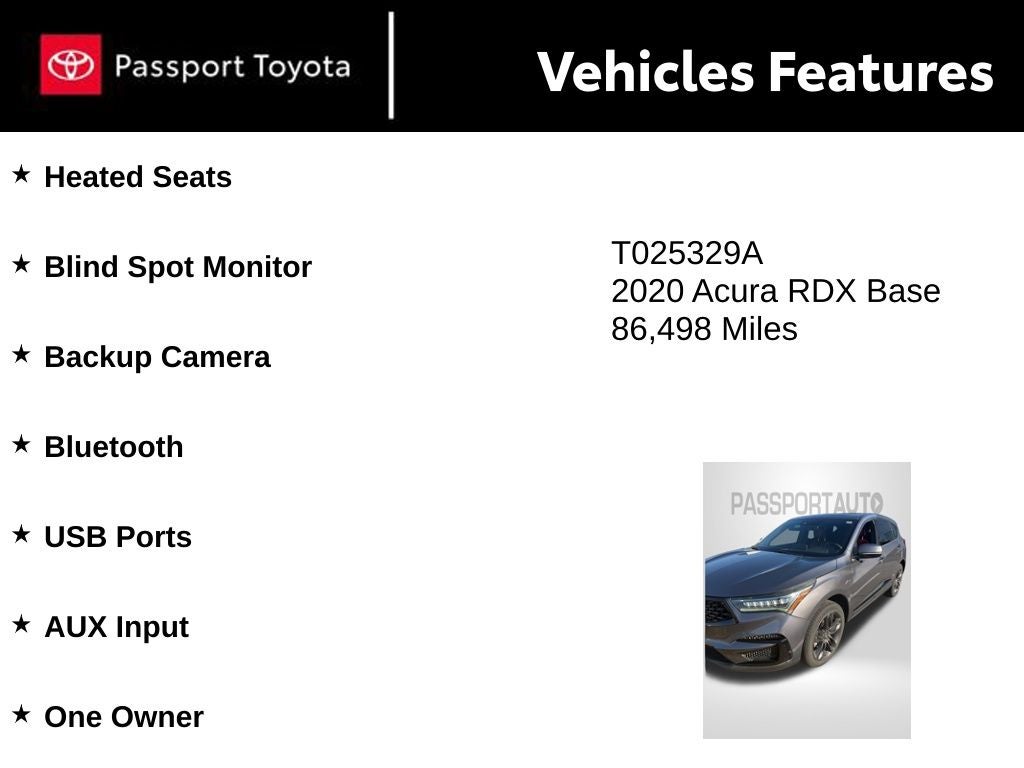The image size is (1024, 768).
Task: Click the star beside One Owner
Action: tap(21, 715)
